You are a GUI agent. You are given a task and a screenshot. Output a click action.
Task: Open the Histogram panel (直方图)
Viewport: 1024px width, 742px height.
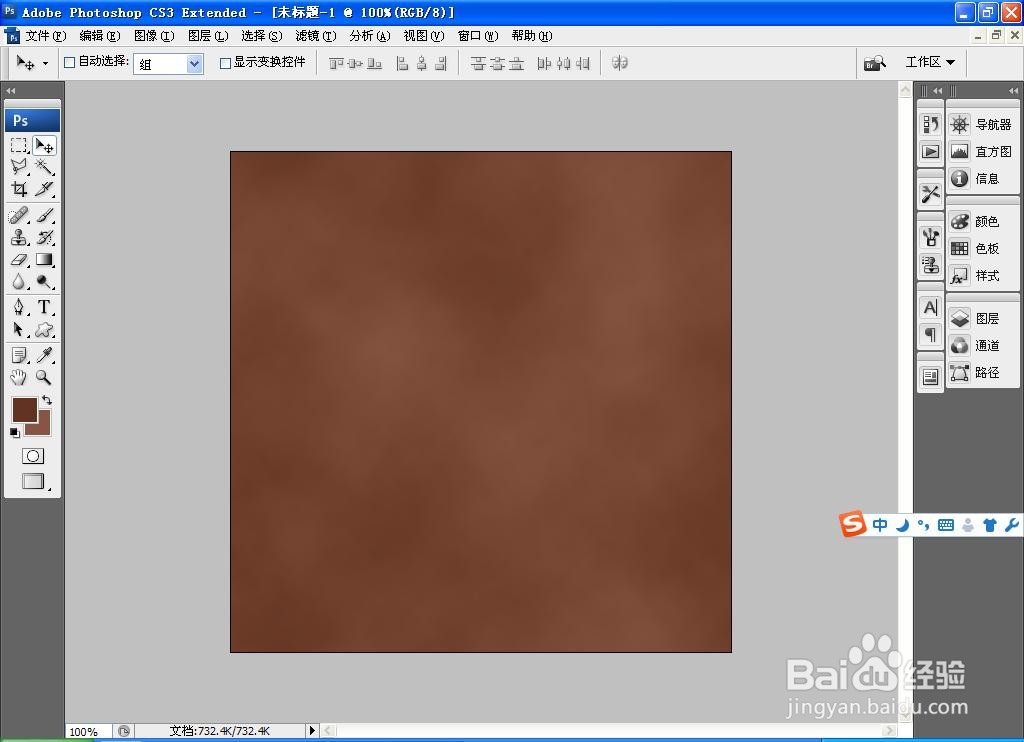pos(982,152)
